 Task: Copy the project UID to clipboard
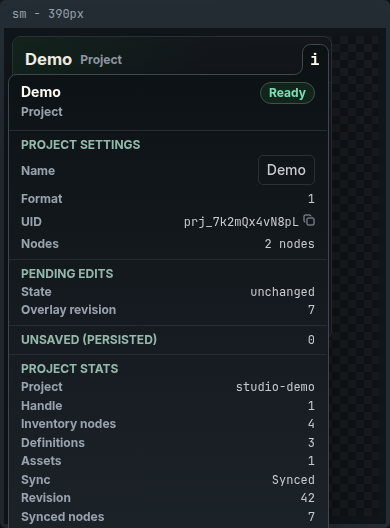tap(309, 221)
